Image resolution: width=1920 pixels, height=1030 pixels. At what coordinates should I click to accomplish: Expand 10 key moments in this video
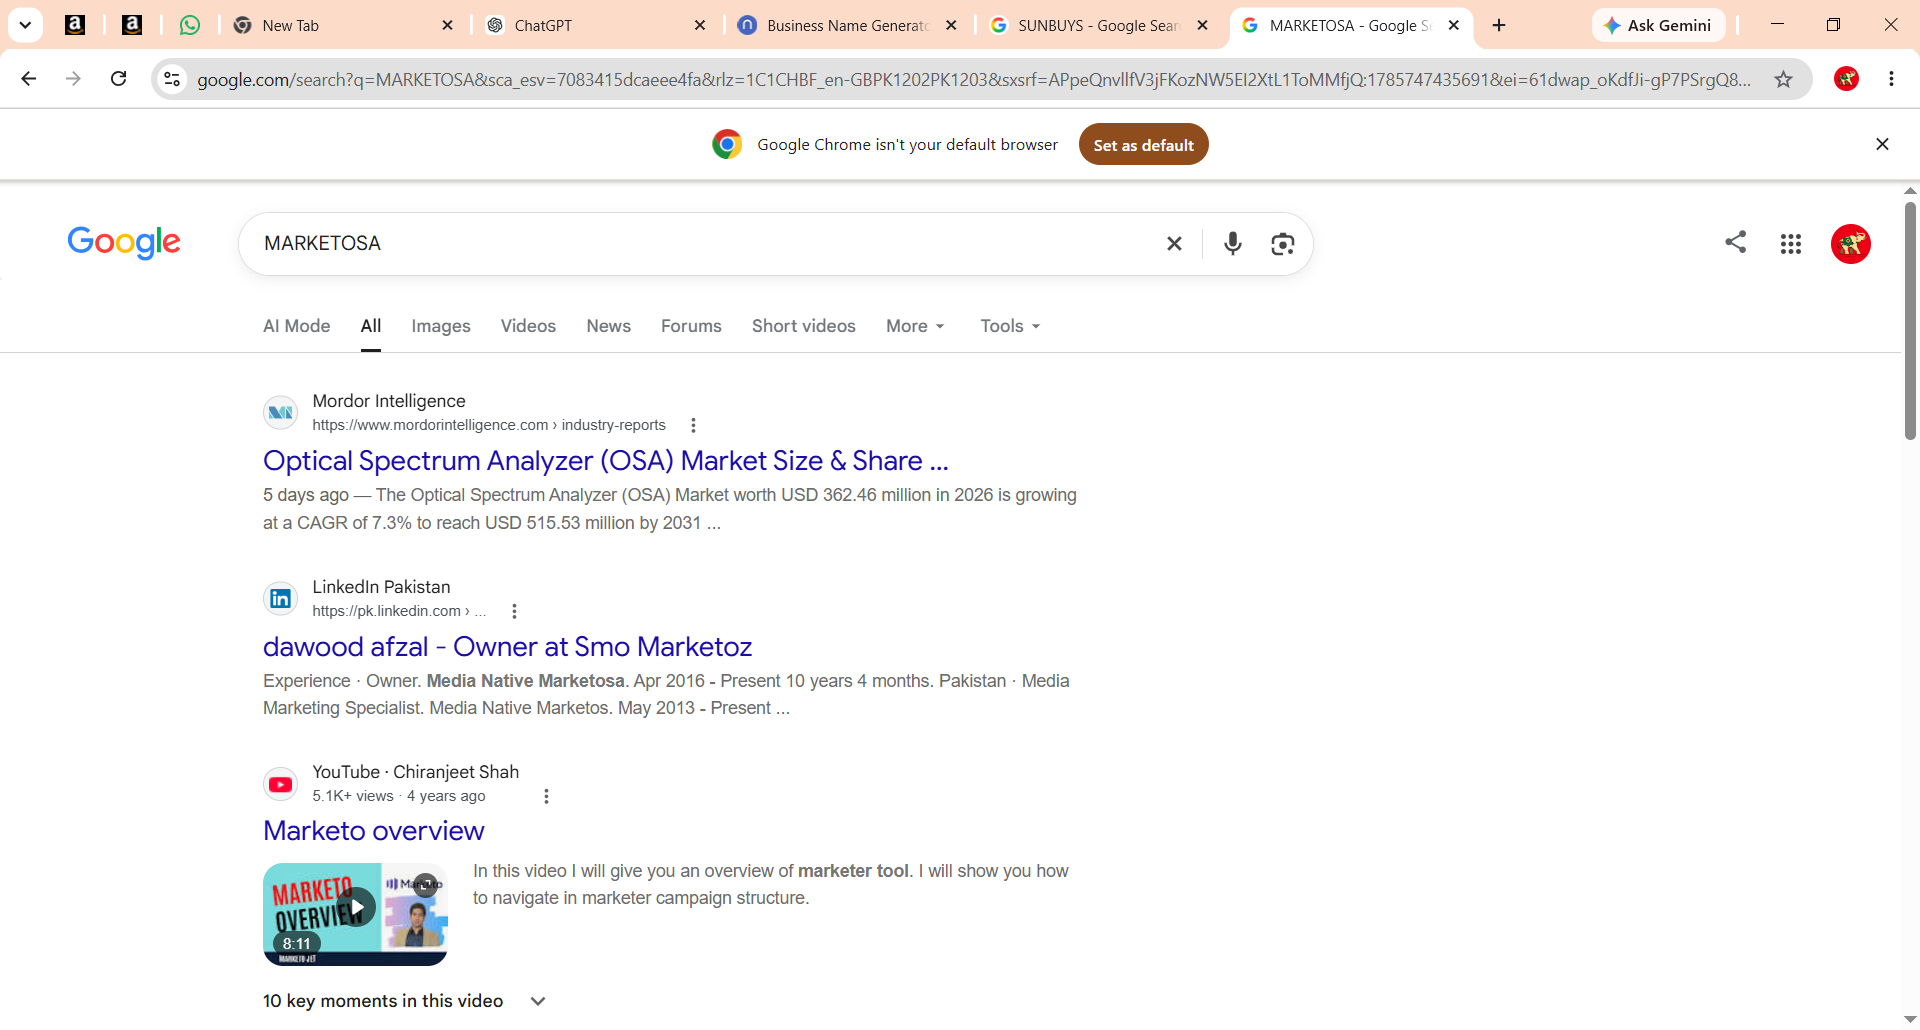404,1001
